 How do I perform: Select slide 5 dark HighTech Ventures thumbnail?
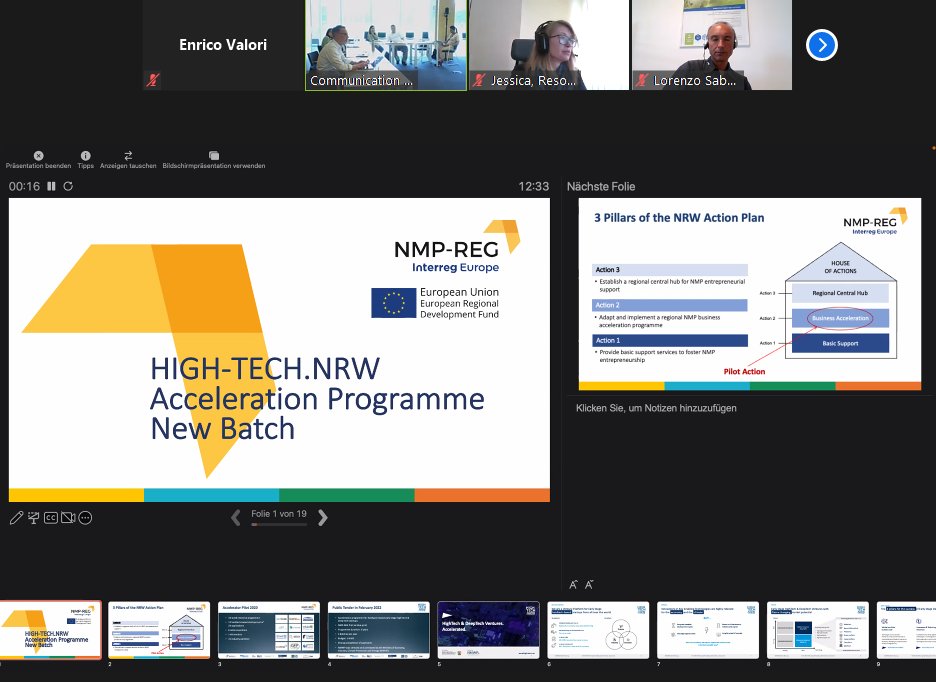coord(488,629)
